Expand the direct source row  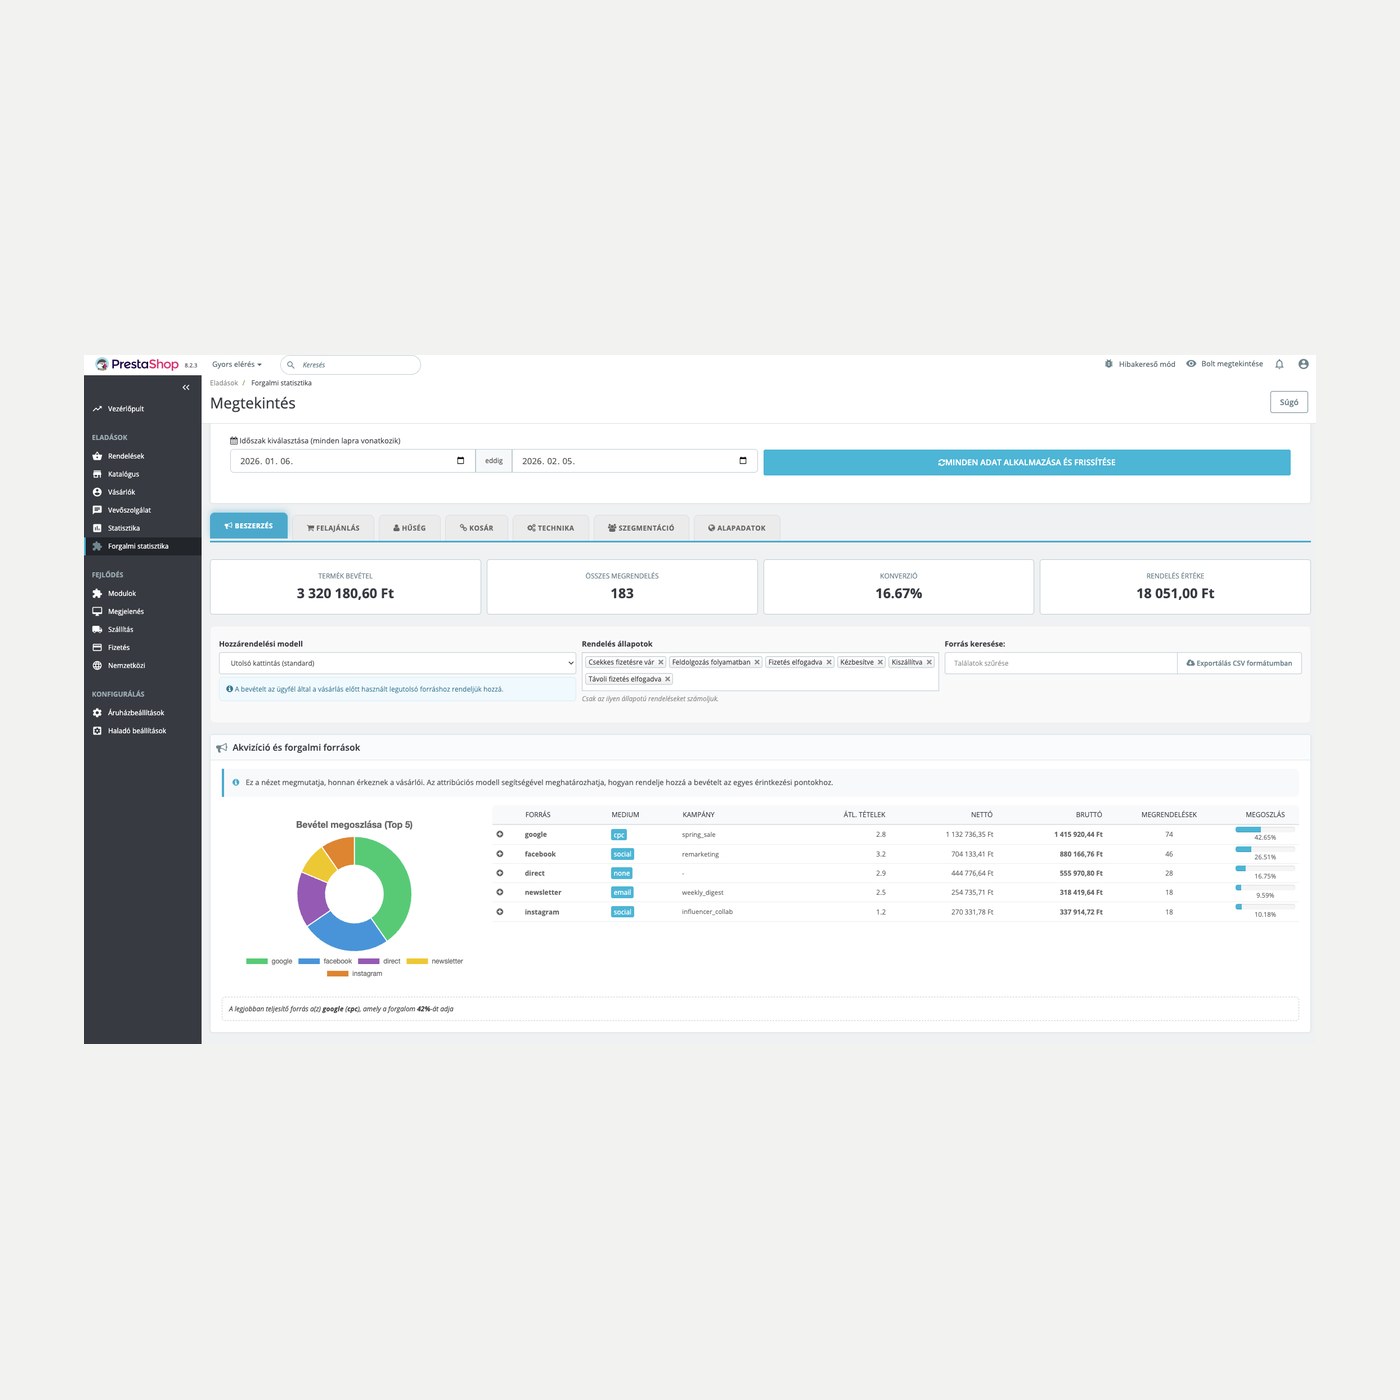pyautogui.click(x=500, y=873)
